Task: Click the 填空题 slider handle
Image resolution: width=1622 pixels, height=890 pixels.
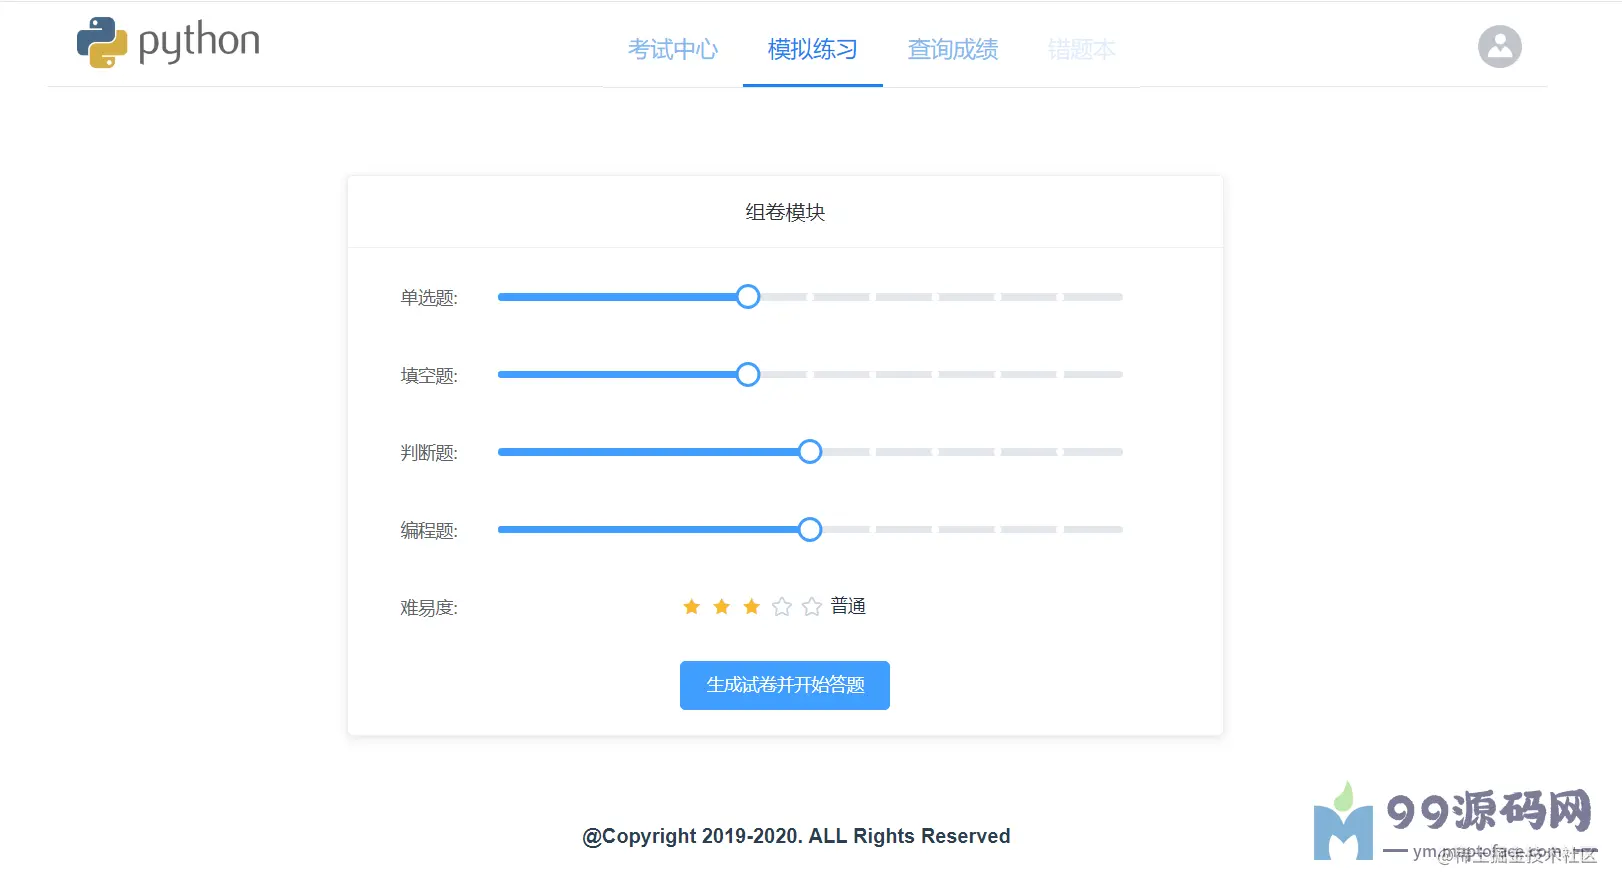Action: click(x=748, y=375)
